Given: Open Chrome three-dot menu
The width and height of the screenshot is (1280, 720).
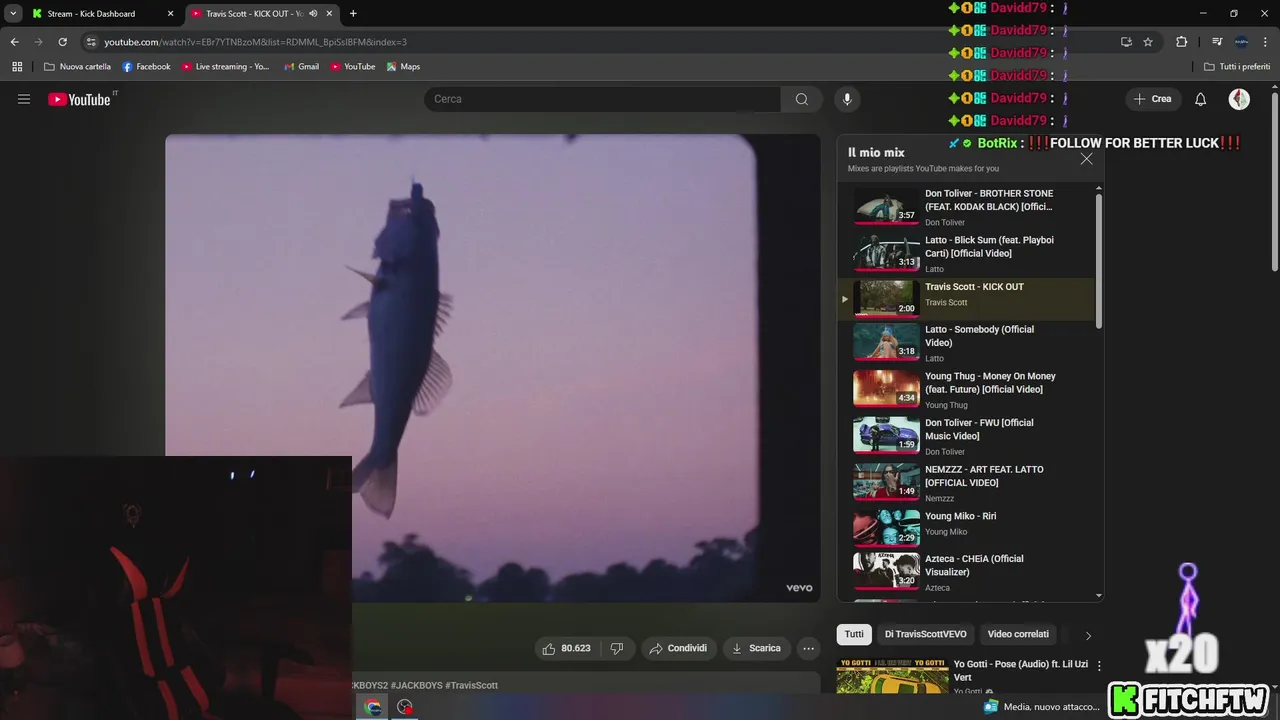Looking at the screenshot, I should [x=1266, y=42].
